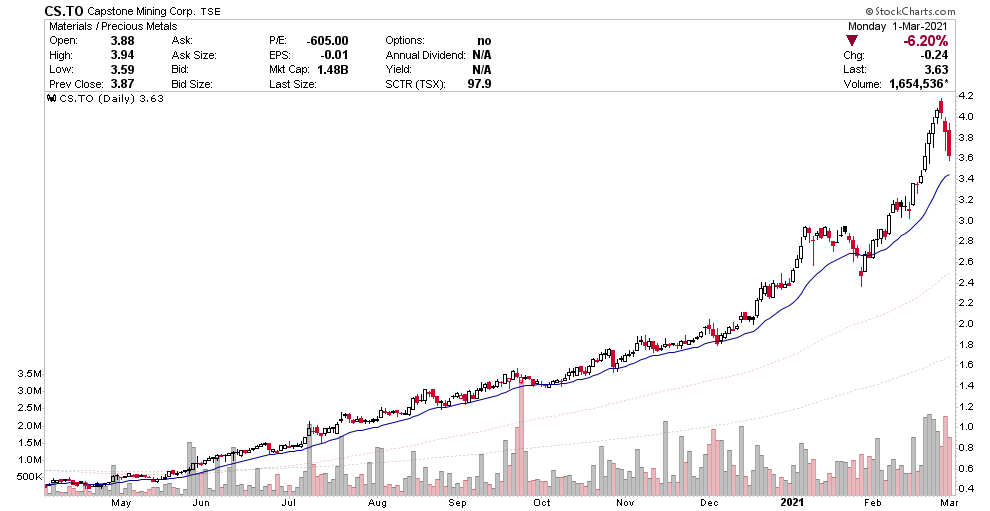Click the Yield N/A value
The height and width of the screenshot is (511, 990).
click(x=482, y=69)
